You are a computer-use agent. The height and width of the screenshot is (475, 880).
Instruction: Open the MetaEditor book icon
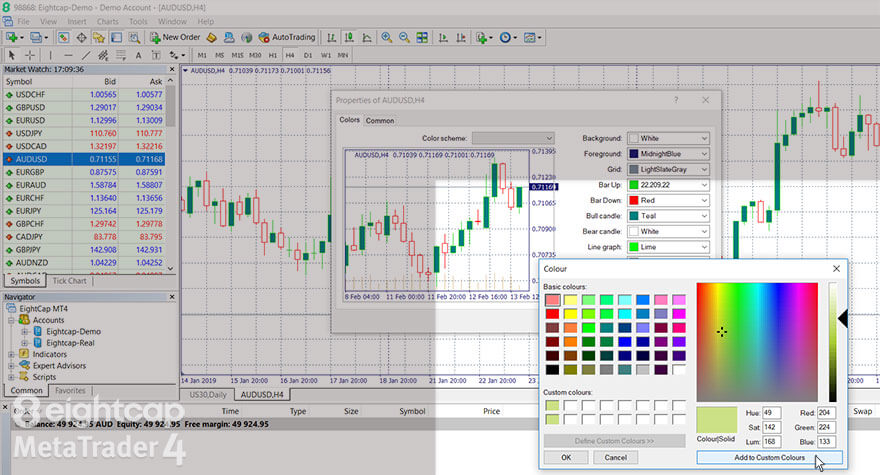click(212, 38)
